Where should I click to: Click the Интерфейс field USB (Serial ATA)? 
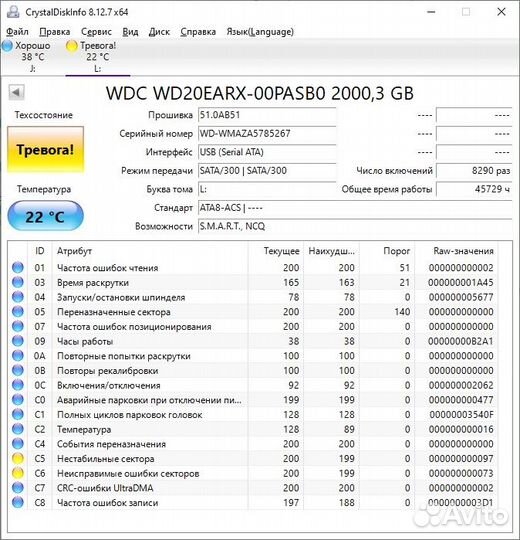pyautogui.click(x=267, y=152)
